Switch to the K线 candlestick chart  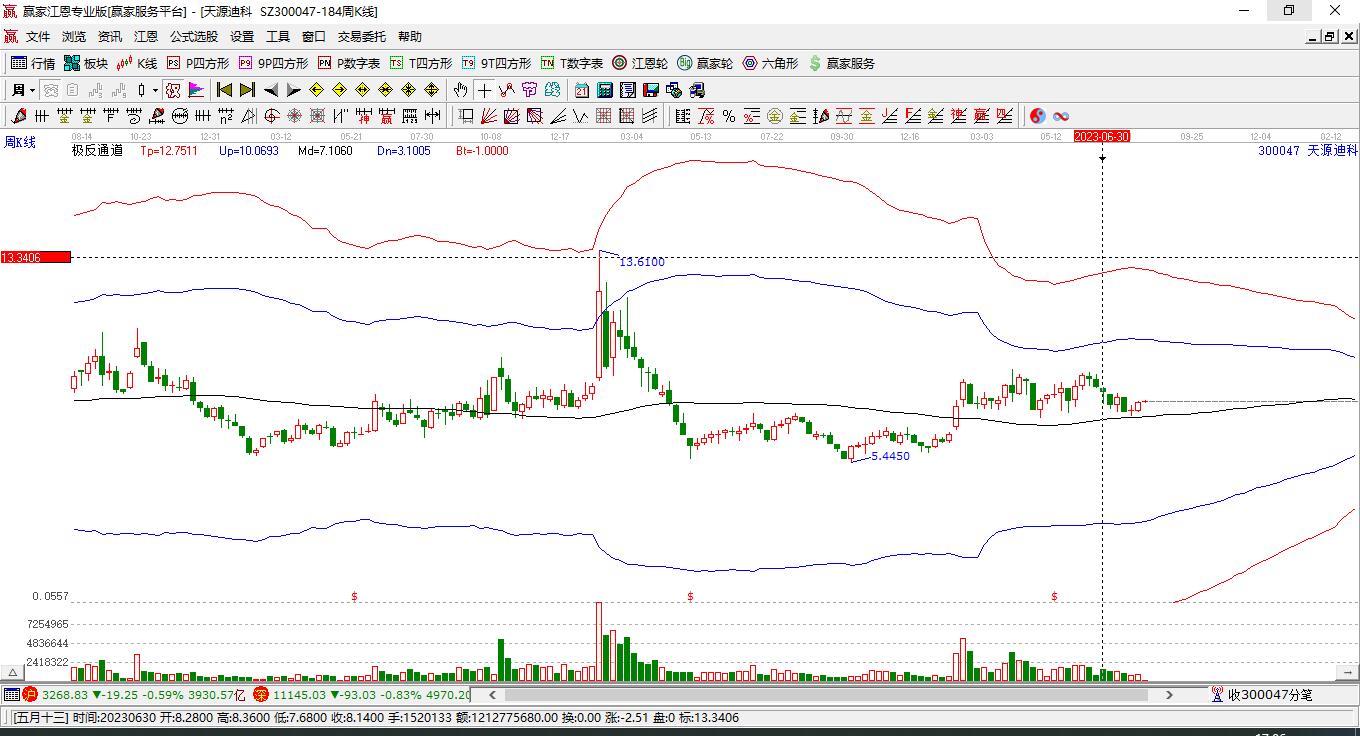[x=137, y=63]
